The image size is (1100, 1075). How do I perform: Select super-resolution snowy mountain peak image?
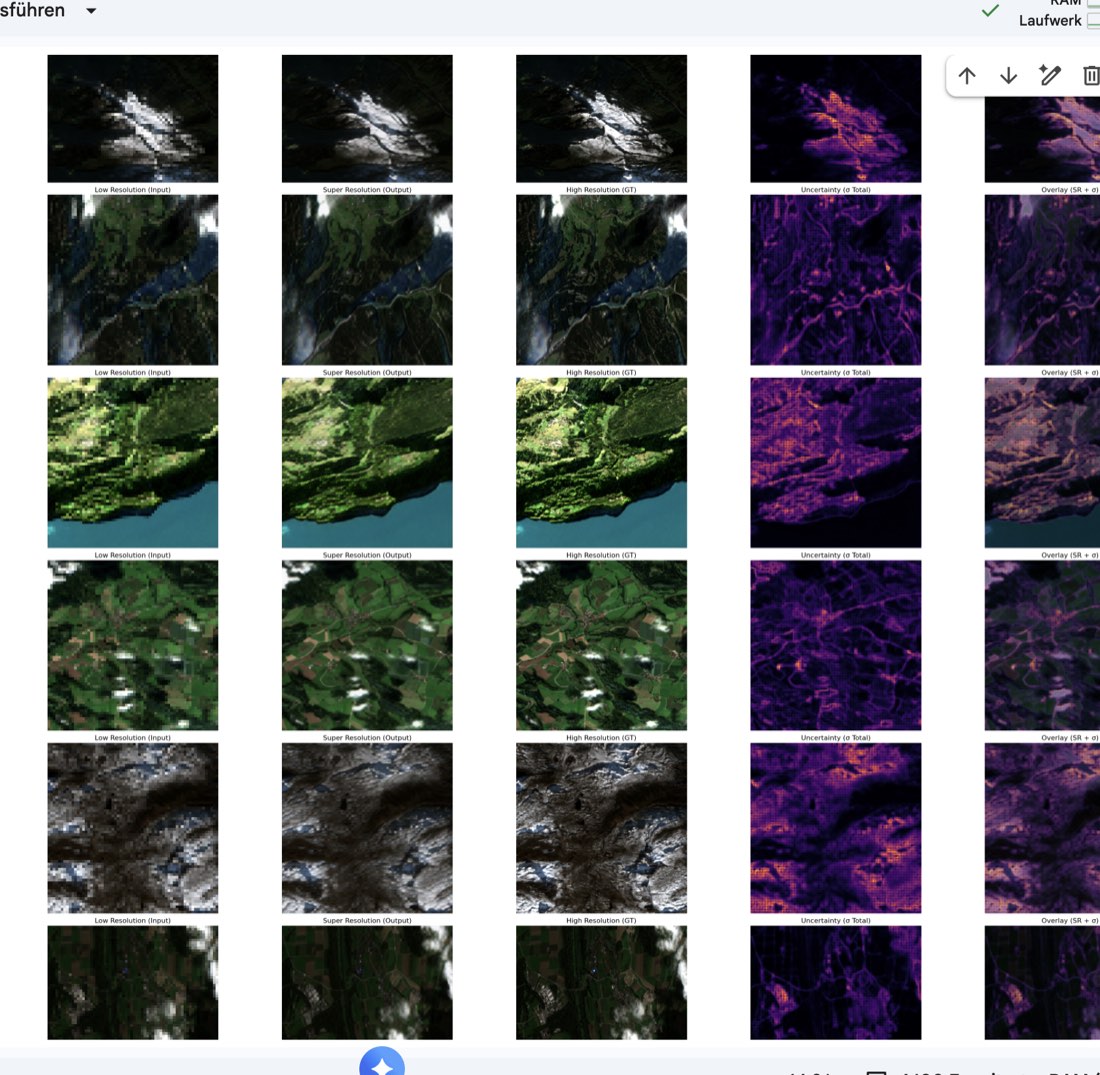(367, 119)
